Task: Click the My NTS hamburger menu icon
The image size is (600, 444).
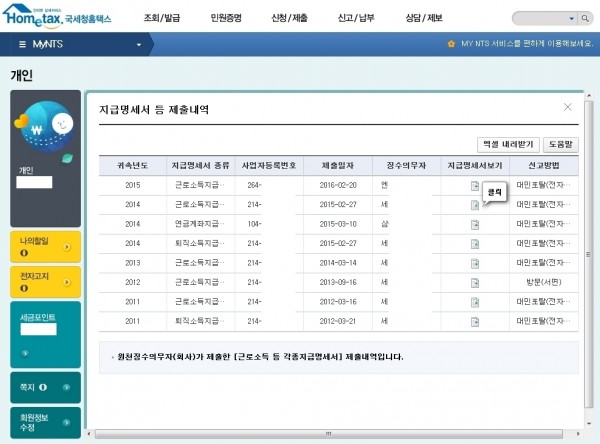Action: click(22, 45)
